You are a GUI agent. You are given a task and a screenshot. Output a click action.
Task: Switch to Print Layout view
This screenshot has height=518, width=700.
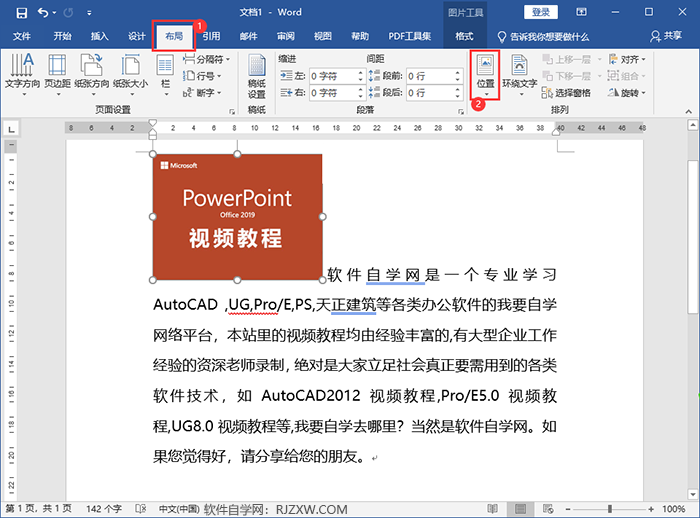[520, 509]
